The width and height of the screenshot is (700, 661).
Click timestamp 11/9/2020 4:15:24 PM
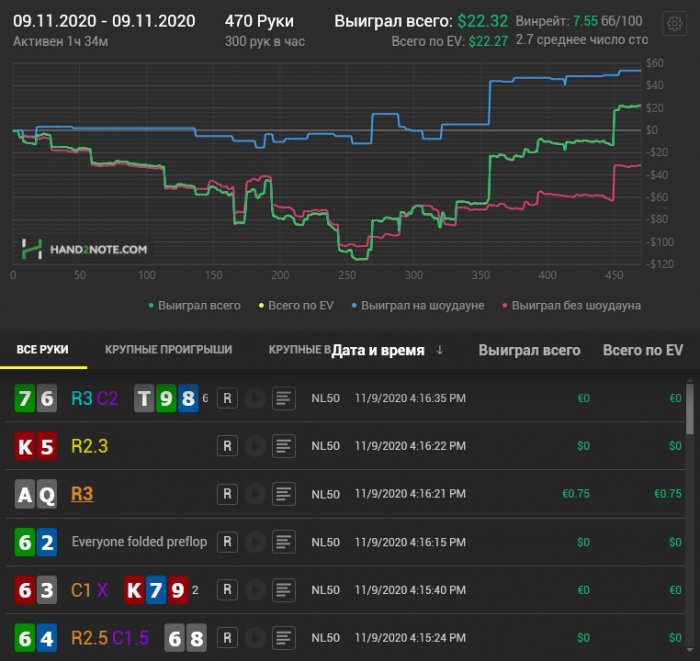point(410,638)
